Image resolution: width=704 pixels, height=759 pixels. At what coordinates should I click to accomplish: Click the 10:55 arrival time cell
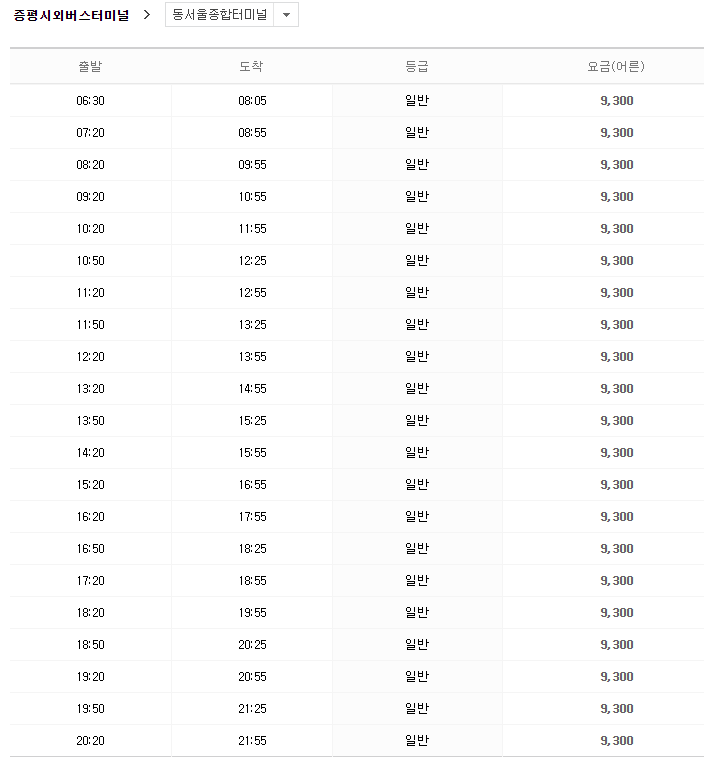tap(252, 197)
